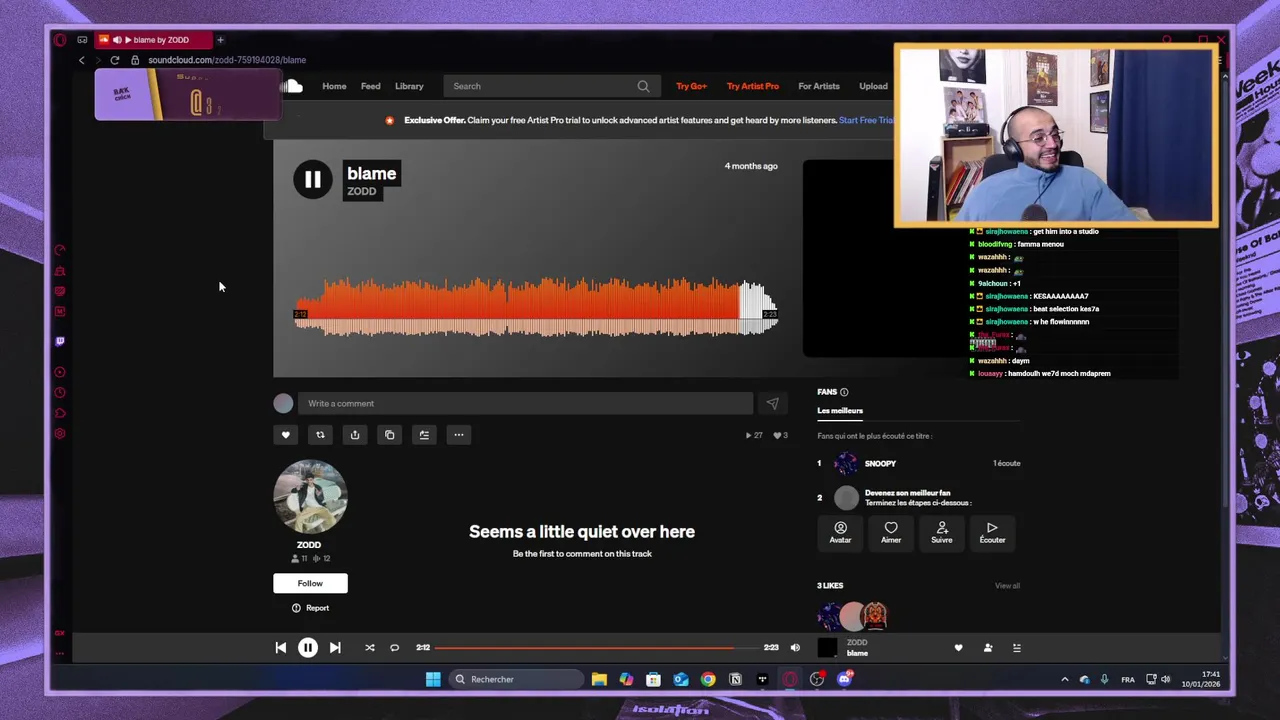Image resolution: width=1280 pixels, height=720 pixels.
Task: Open Try Go+ link
Action: tap(691, 86)
